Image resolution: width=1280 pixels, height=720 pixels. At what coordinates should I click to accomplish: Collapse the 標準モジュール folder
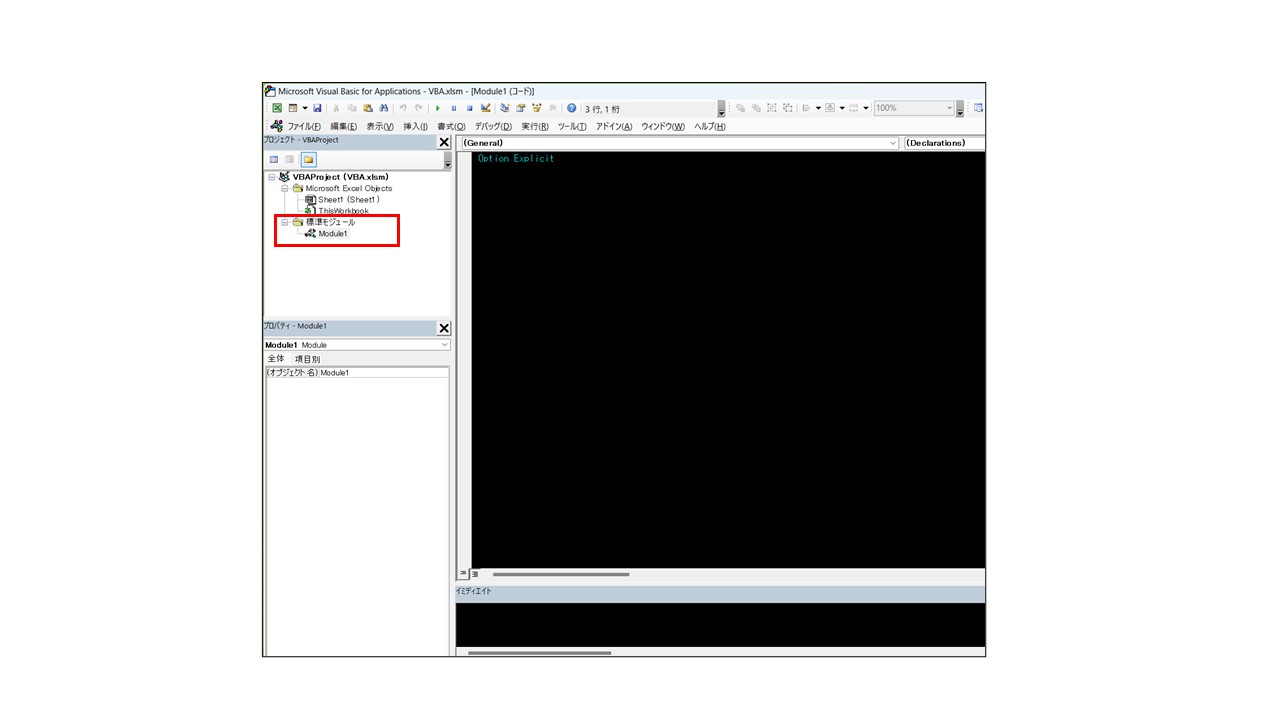[285, 222]
